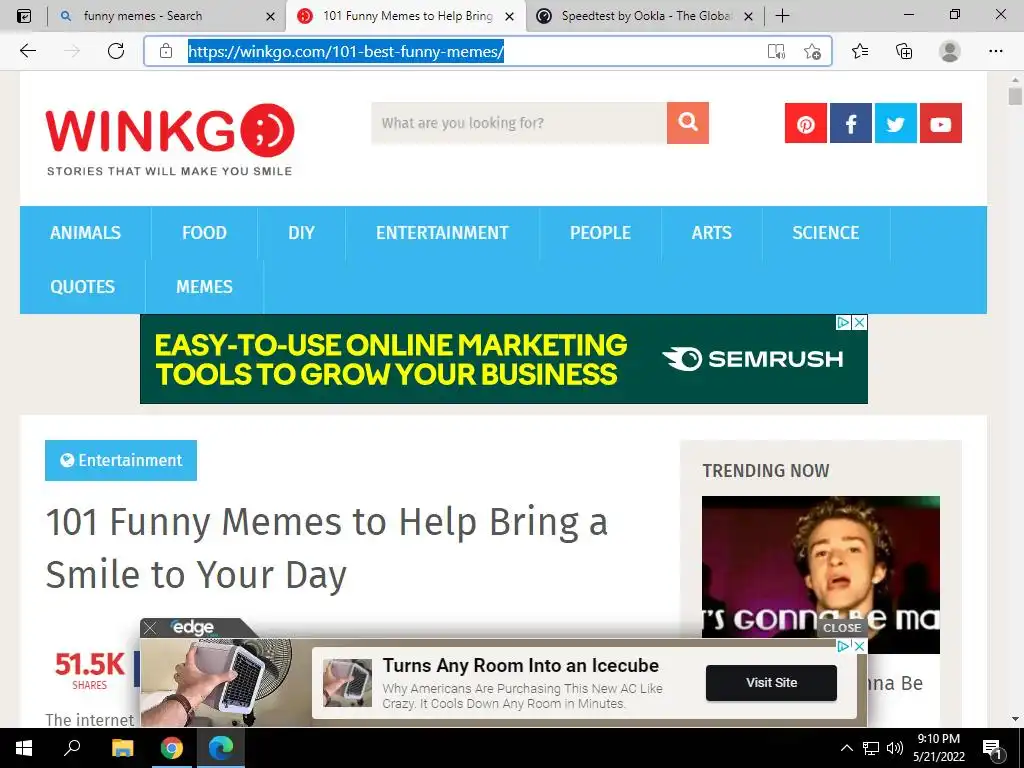Click Visit Site button in ad
This screenshot has height=768, width=1024.
(771, 682)
